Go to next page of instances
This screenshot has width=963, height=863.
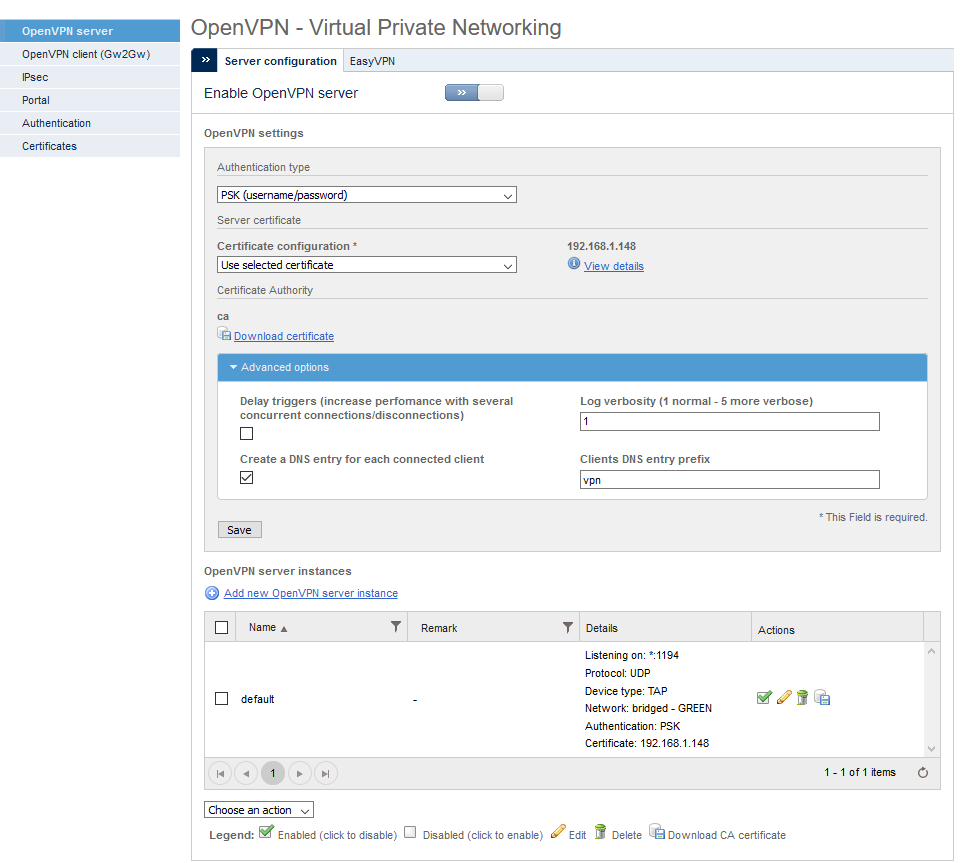tap(300, 773)
